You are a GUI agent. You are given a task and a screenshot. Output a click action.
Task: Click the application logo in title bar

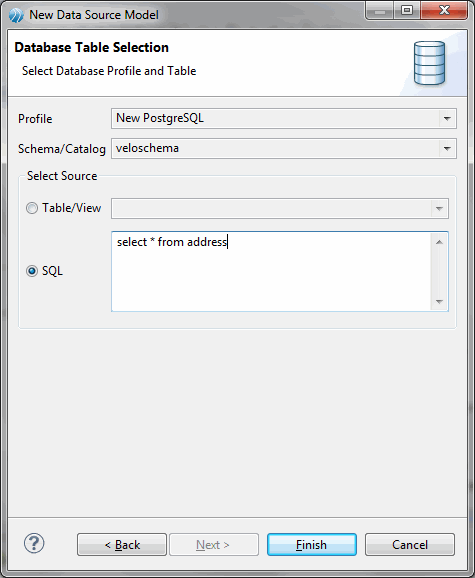tap(16, 15)
